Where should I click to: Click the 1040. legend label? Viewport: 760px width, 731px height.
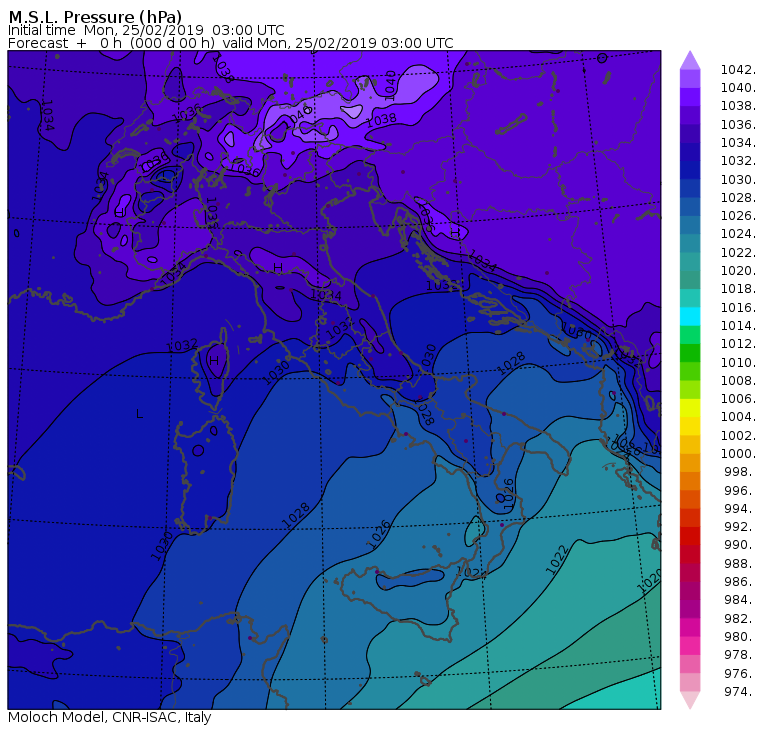point(738,88)
